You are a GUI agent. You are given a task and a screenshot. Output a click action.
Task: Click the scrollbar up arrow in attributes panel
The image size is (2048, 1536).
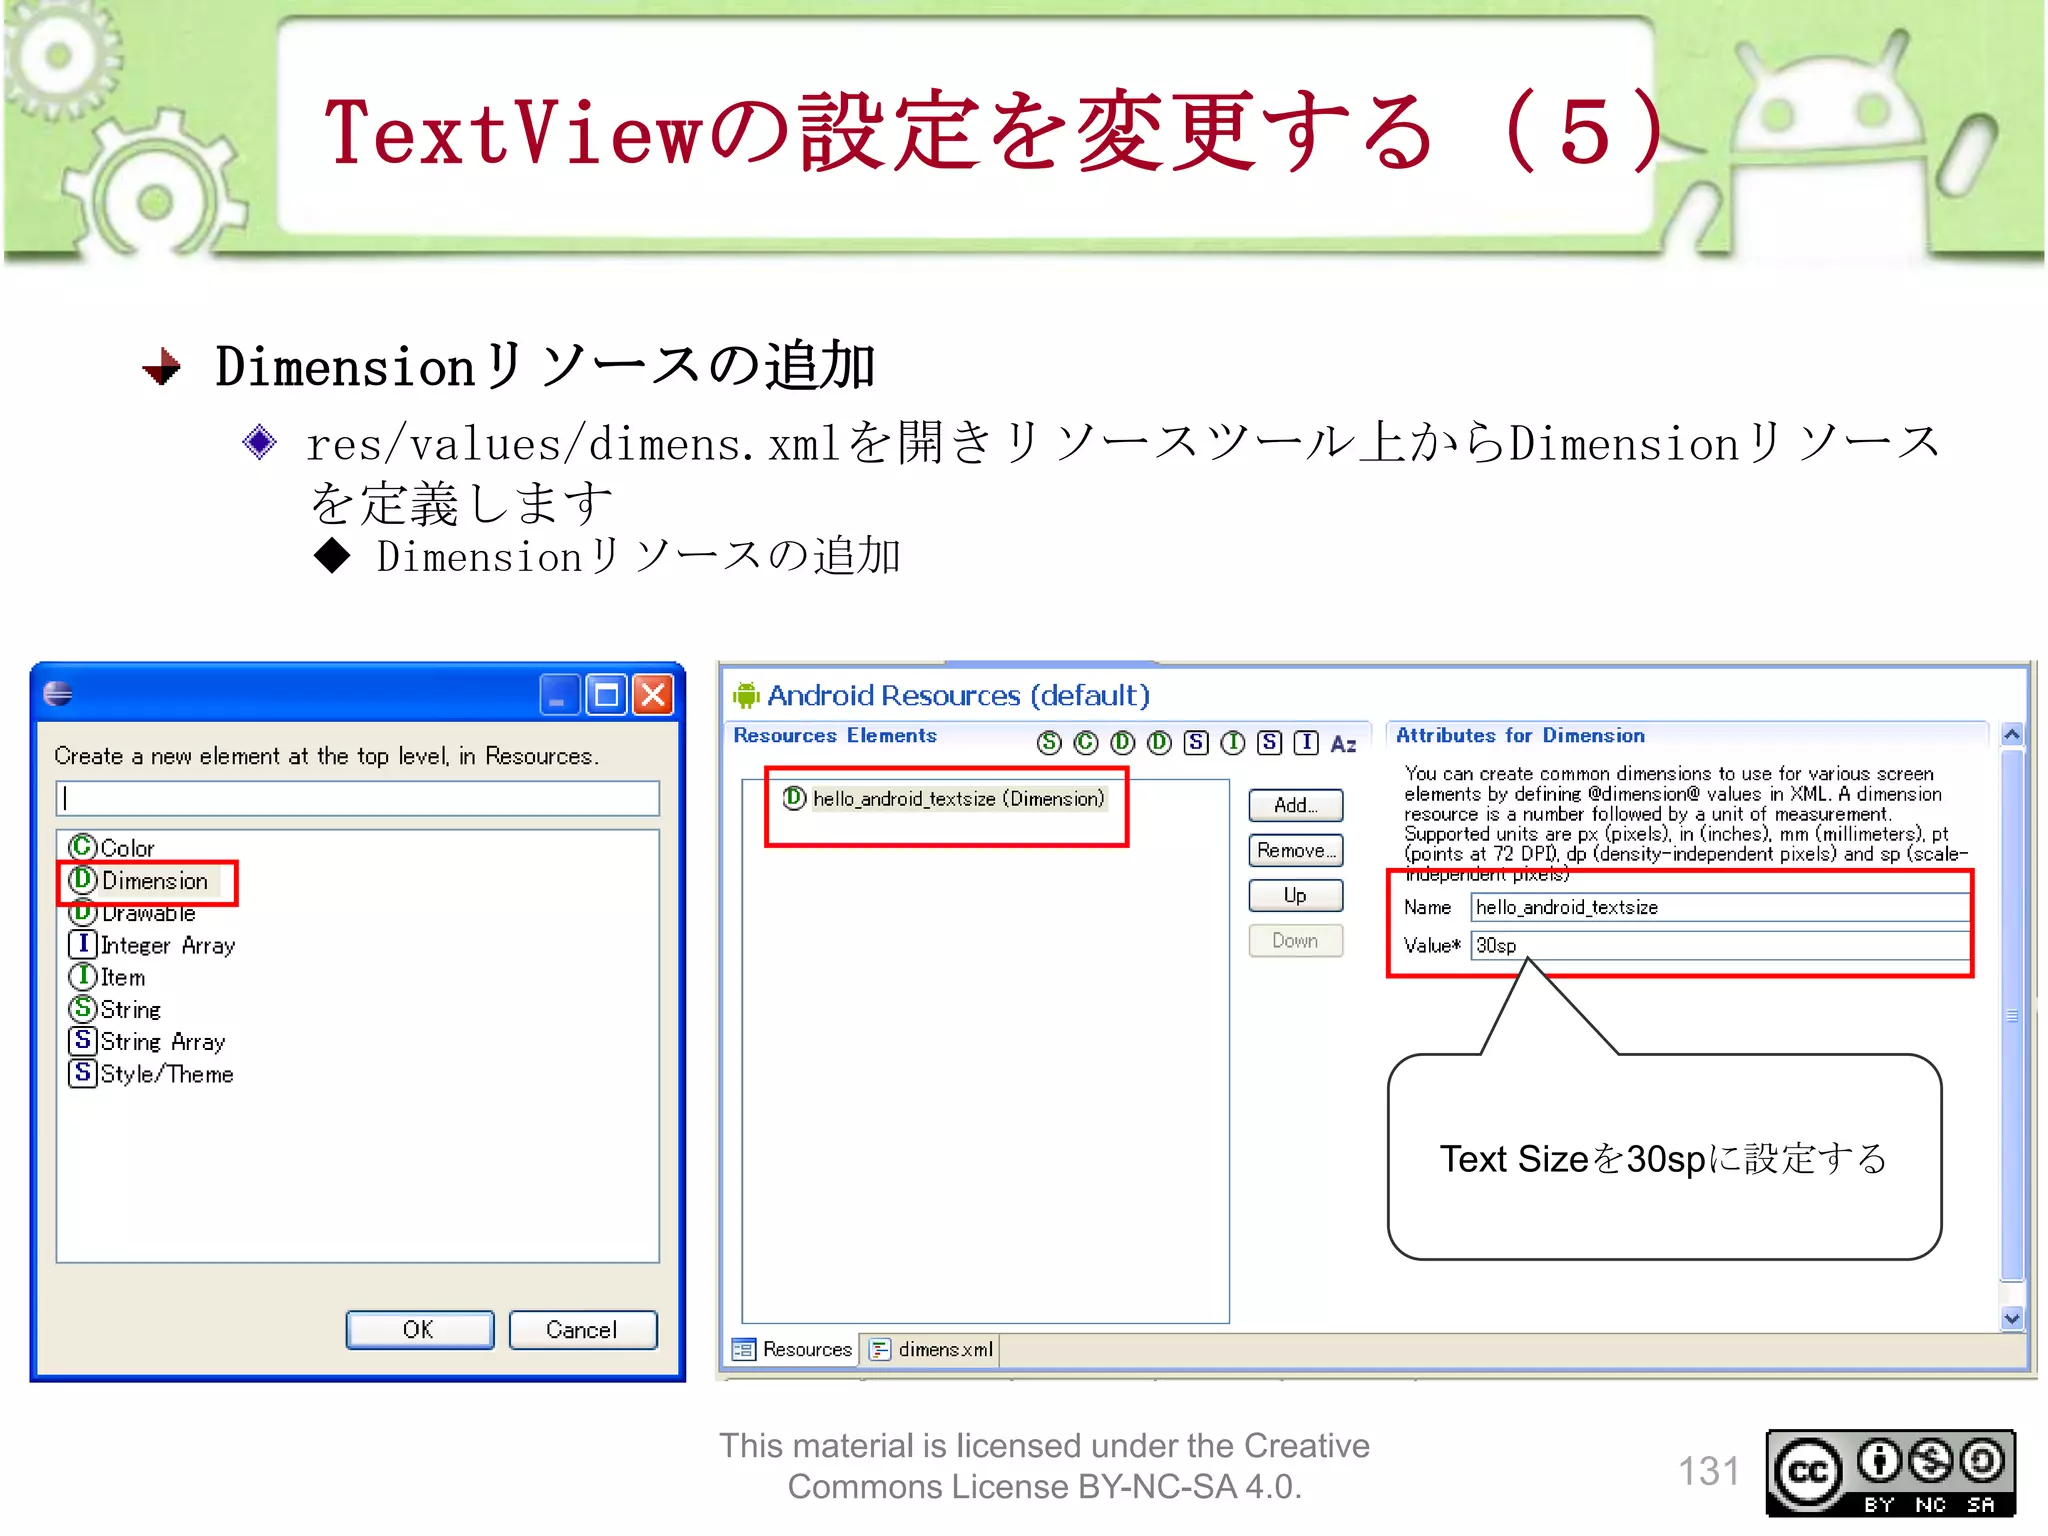pyautogui.click(x=2012, y=735)
